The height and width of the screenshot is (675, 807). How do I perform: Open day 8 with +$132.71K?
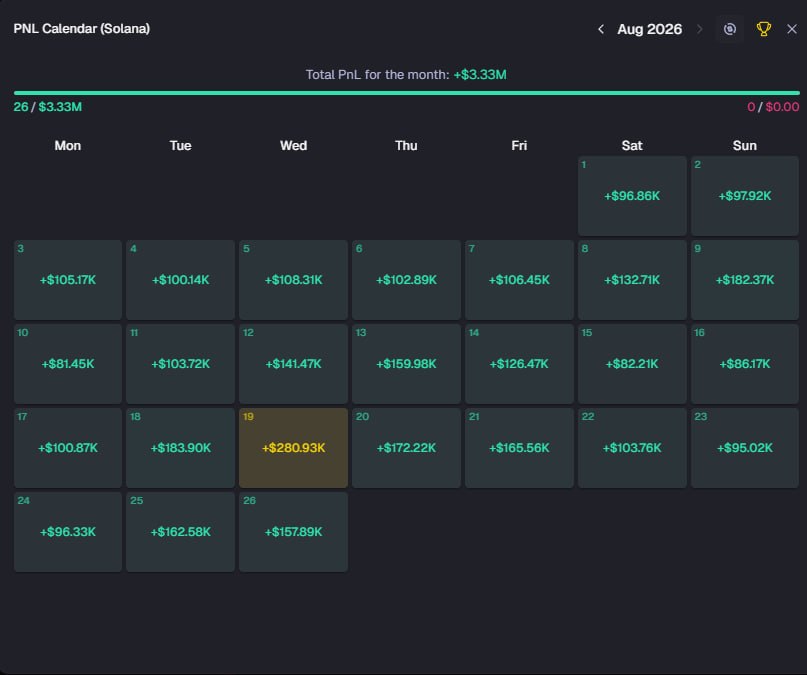tap(632, 280)
